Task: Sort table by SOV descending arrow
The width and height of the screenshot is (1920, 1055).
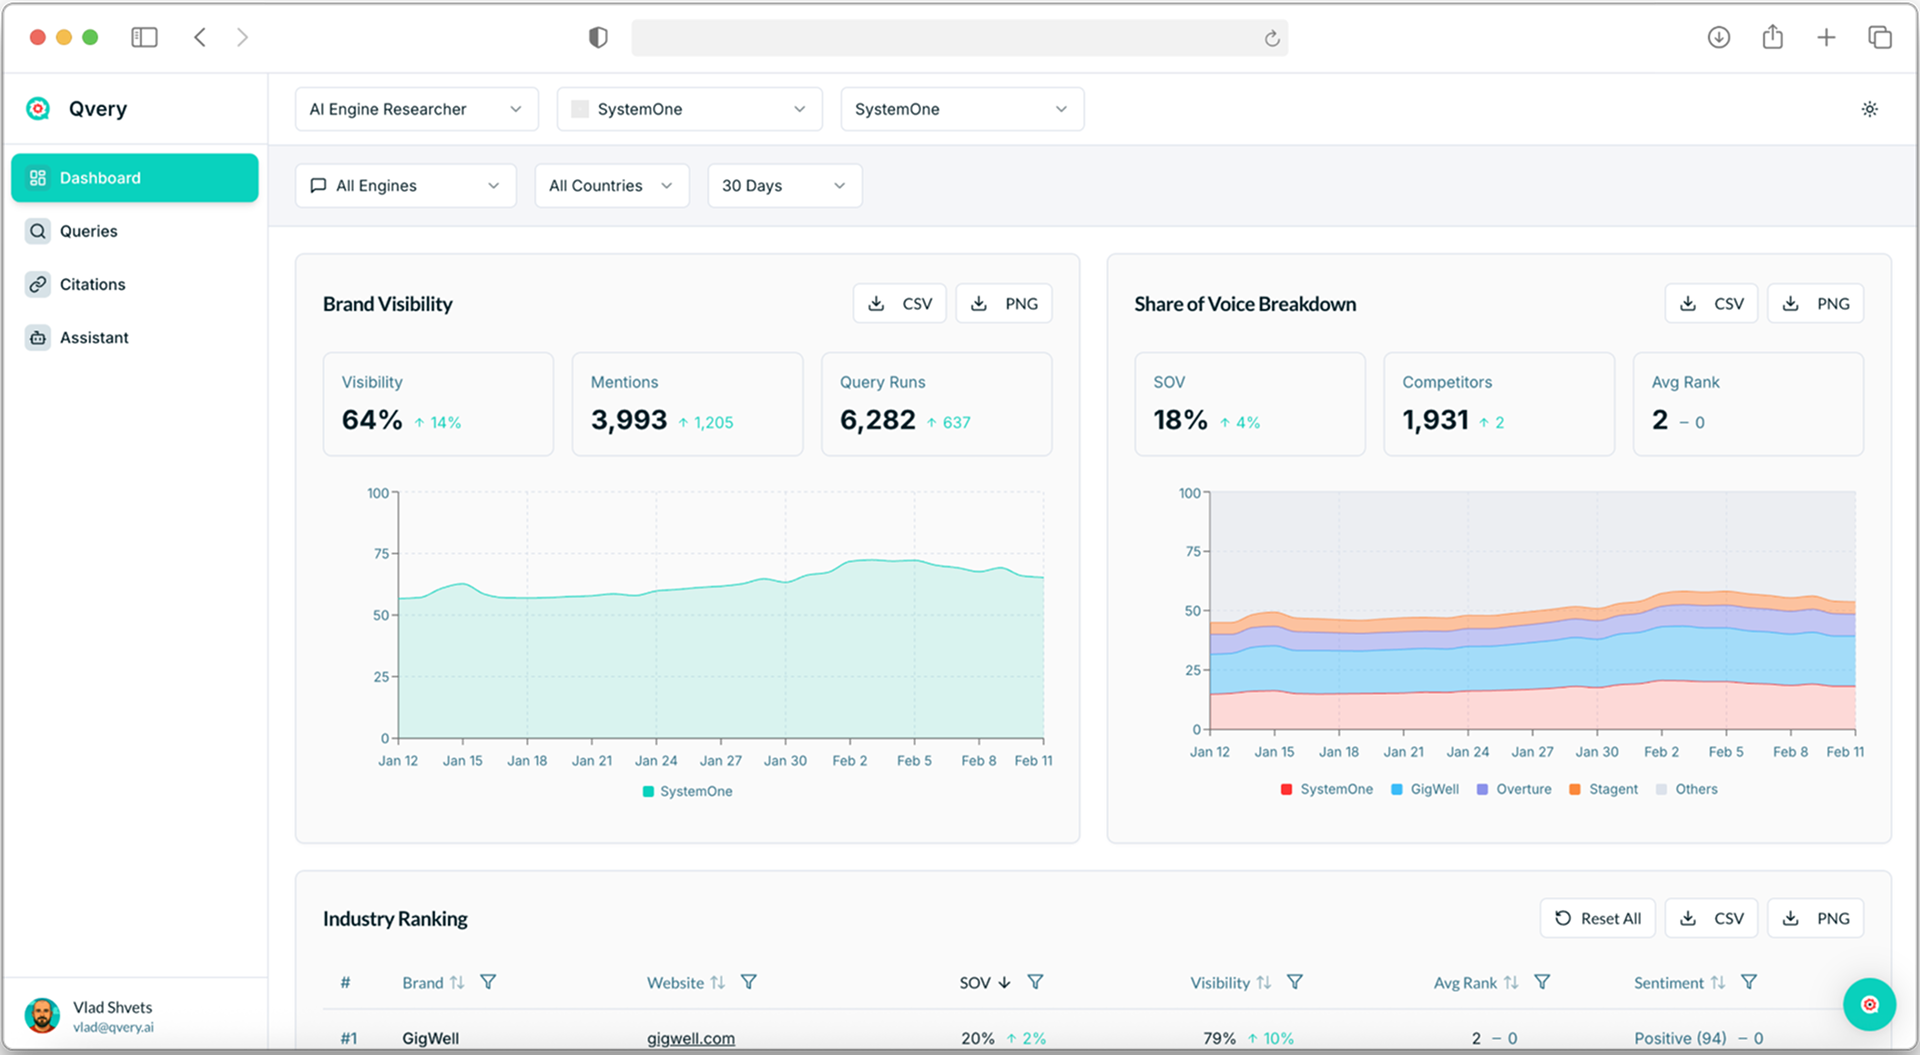Action: (x=1004, y=983)
